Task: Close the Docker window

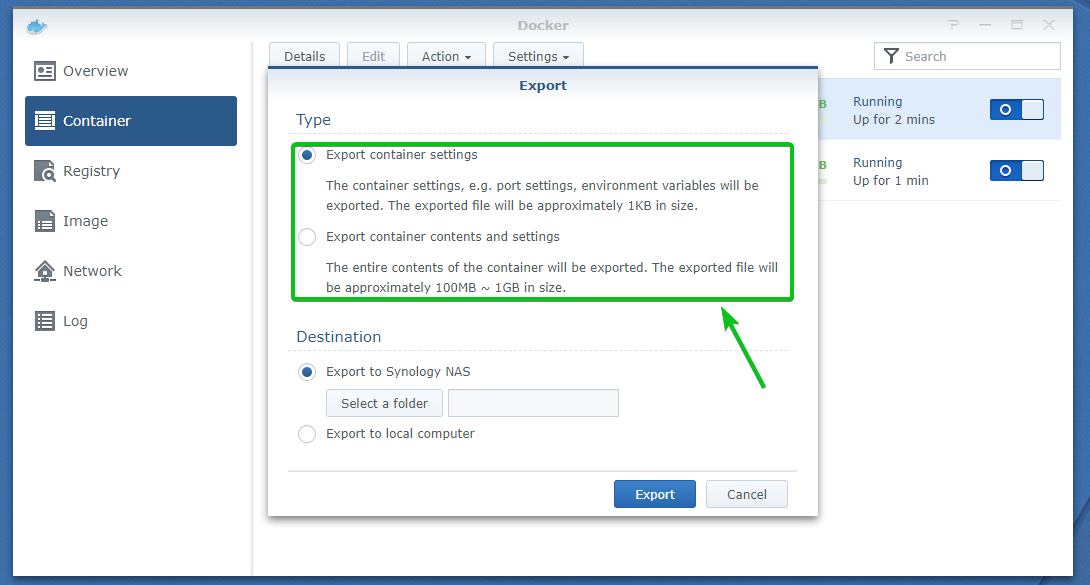Action: point(1049,25)
